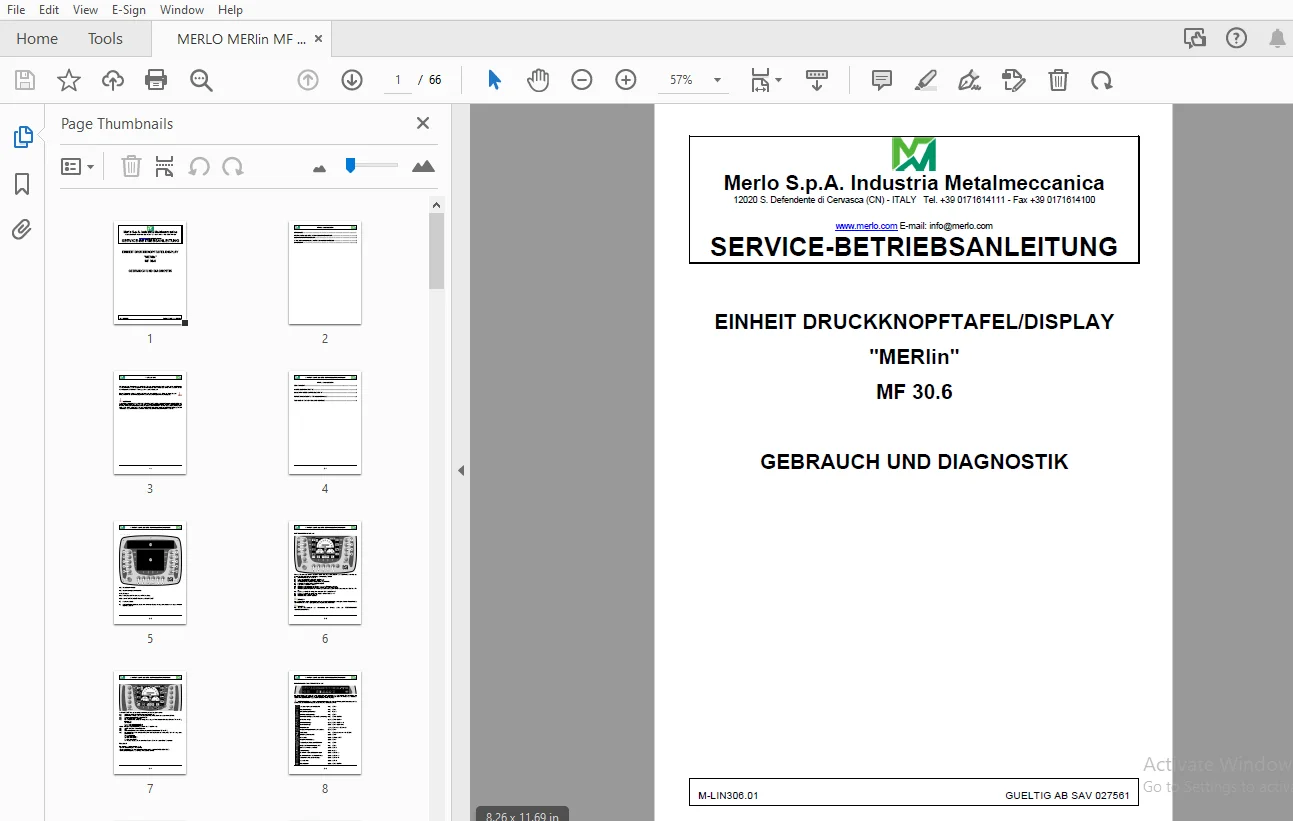Viewport: 1293px width, 821px height.
Task: Click the M-LIN306.01 footer text
Action: (729, 796)
